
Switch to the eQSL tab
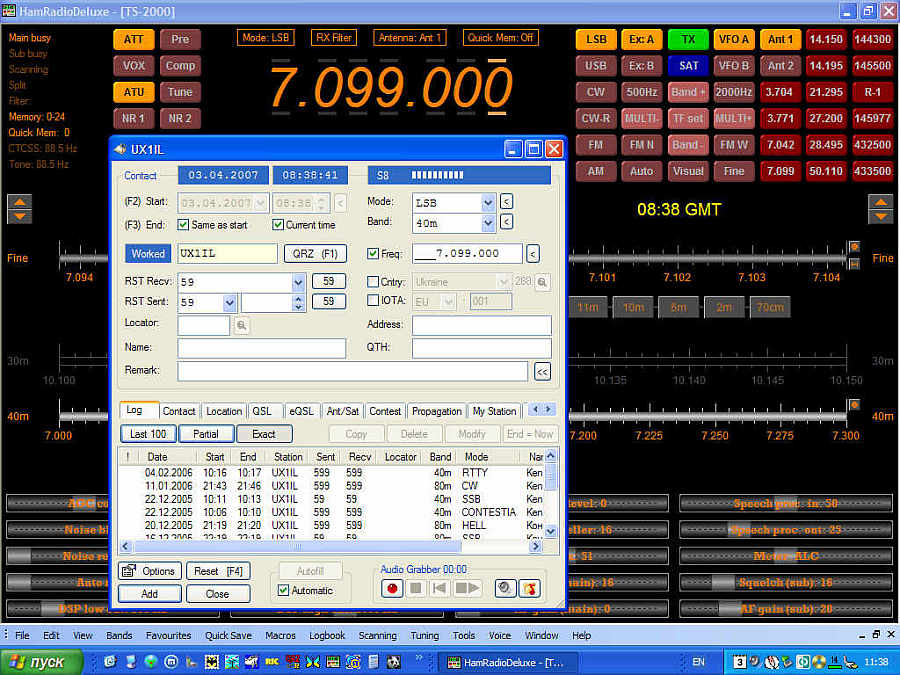click(301, 411)
